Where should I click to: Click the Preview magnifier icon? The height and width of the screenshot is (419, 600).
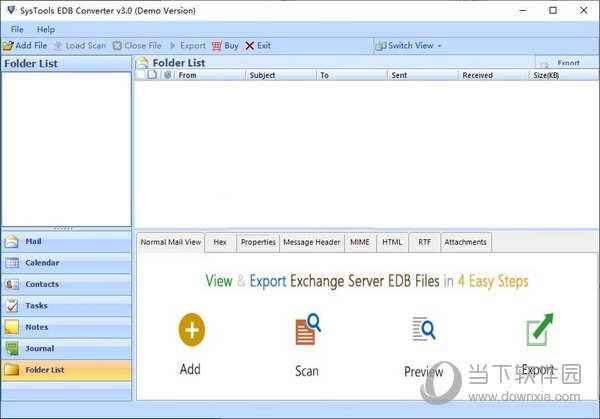pos(424,329)
